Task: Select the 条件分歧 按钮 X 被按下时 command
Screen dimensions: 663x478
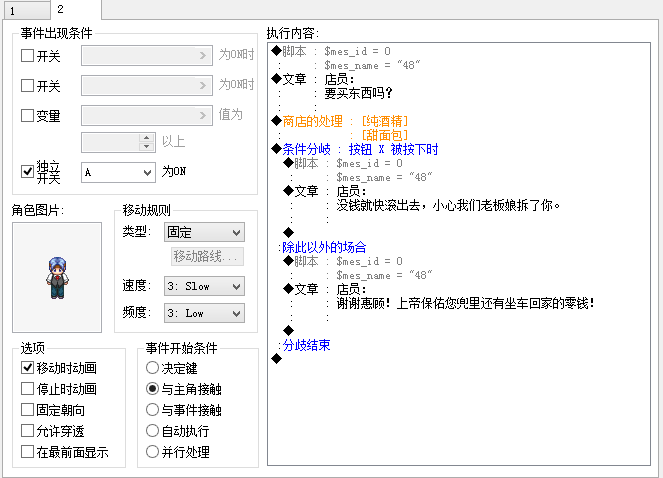Action: [355, 149]
